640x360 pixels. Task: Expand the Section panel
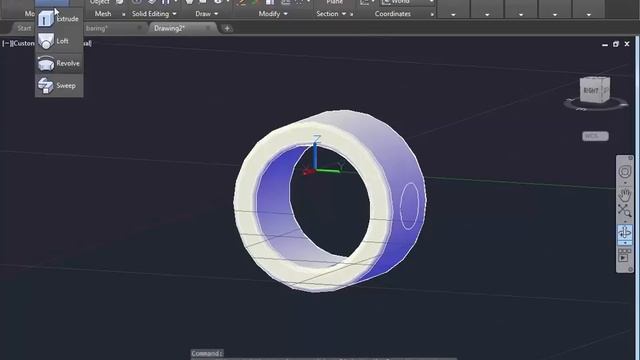click(331, 14)
